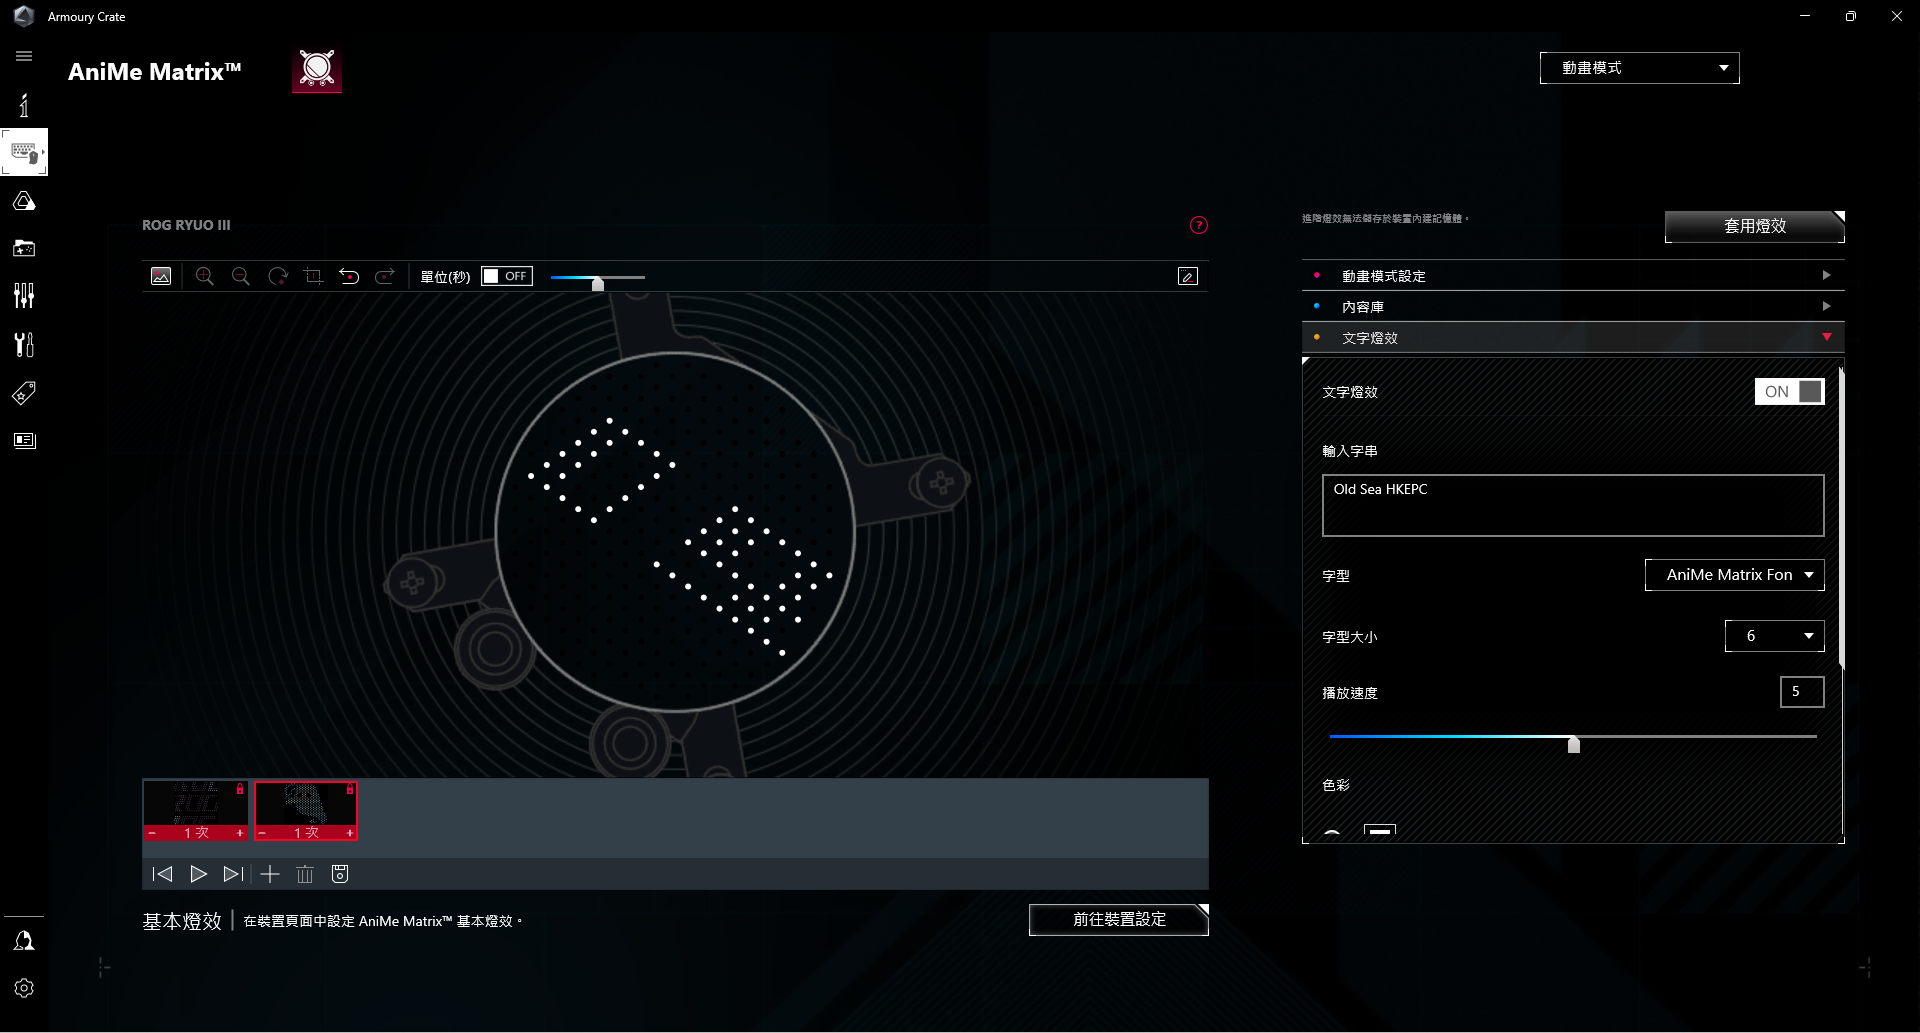1920x1033 pixels.
Task: Toggle the lock on first frame thumbnail
Action: click(240, 789)
